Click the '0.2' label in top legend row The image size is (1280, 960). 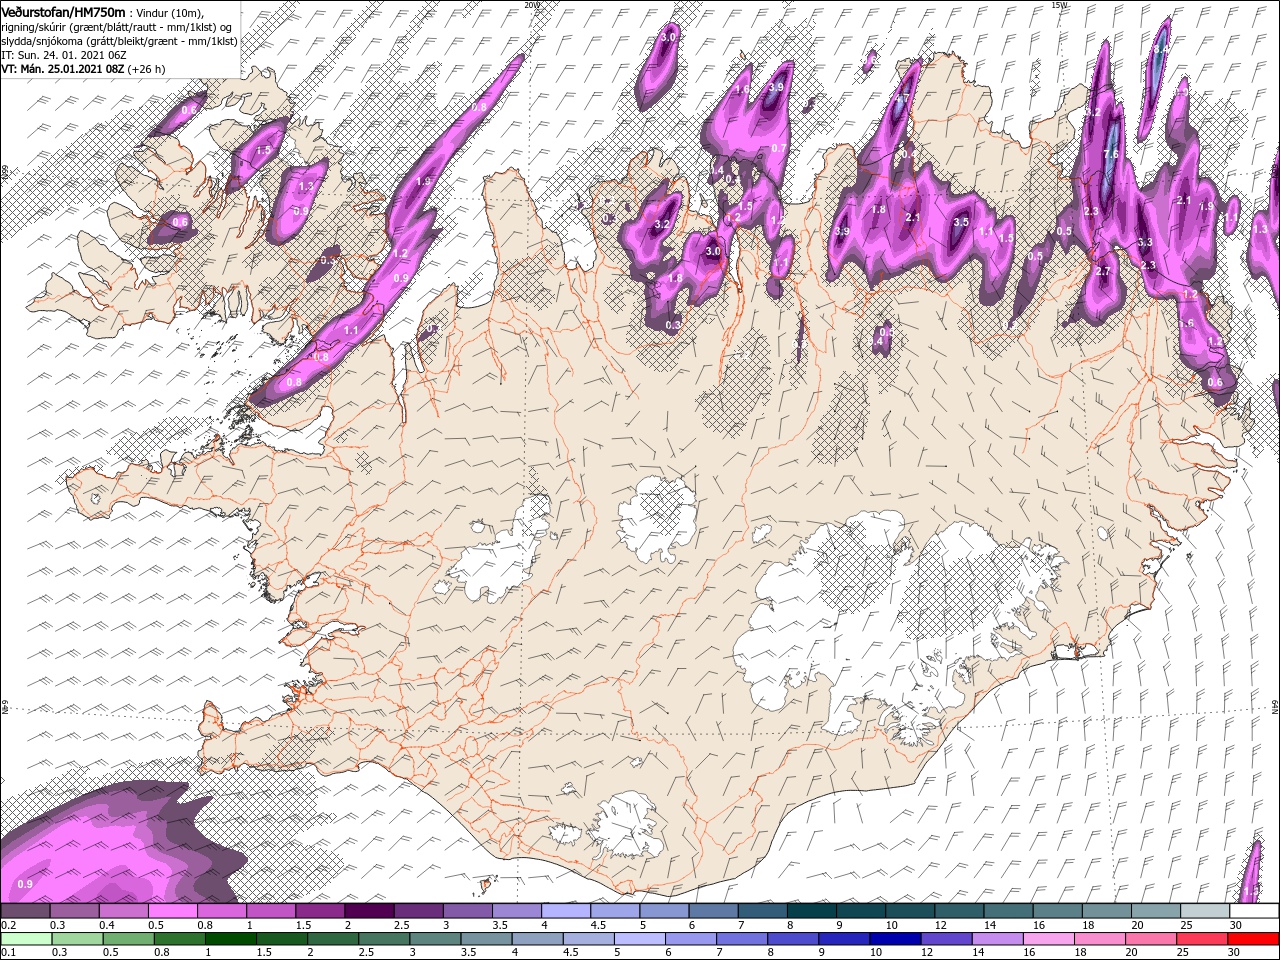[x=9, y=924]
